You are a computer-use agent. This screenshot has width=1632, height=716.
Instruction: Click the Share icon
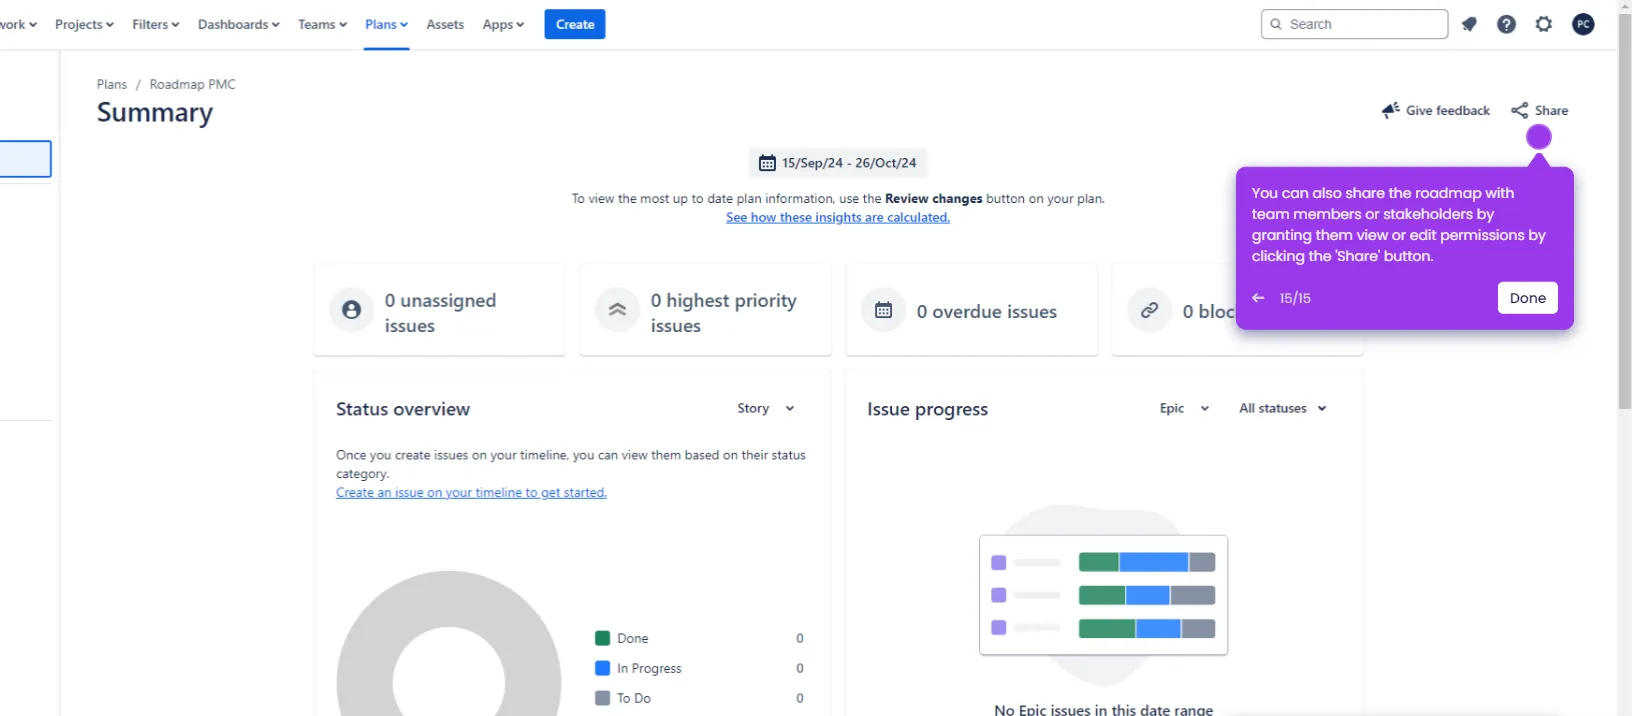[1520, 110]
